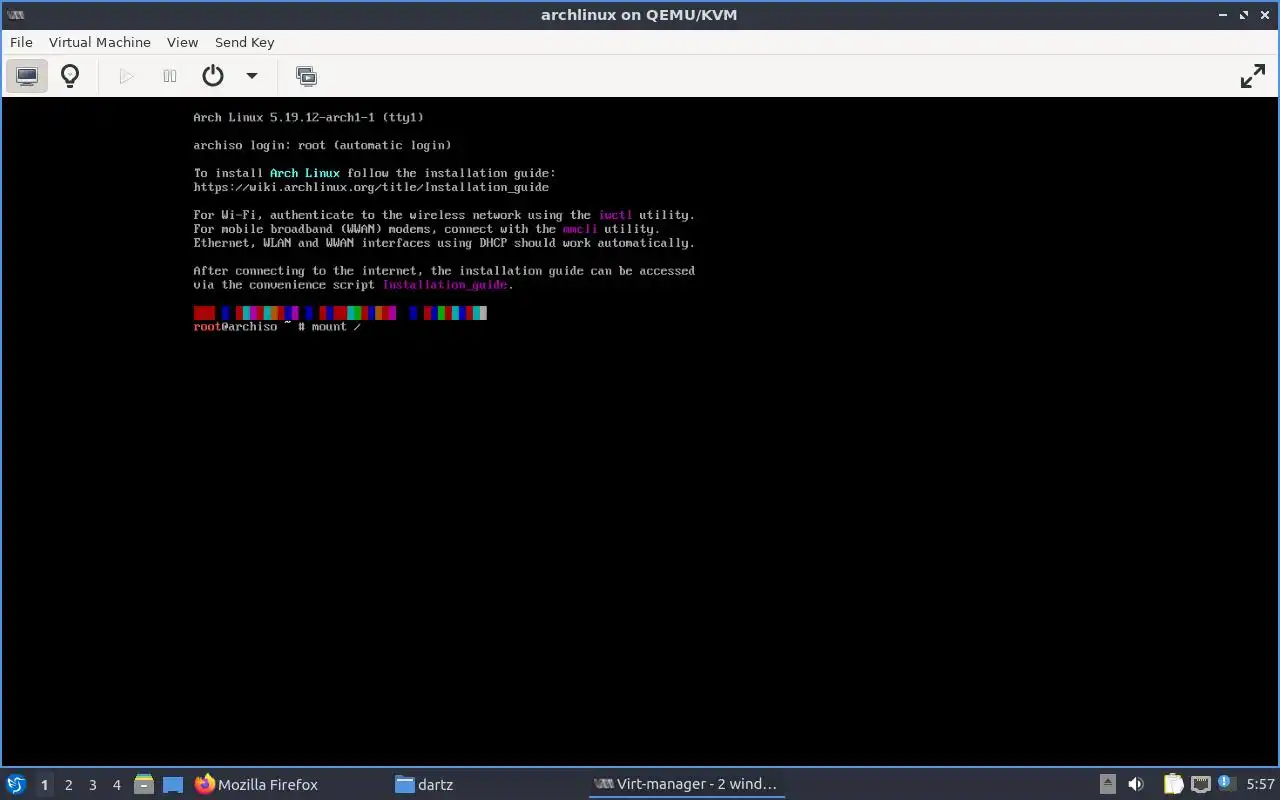Click the typed mount command

tap(336, 327)
